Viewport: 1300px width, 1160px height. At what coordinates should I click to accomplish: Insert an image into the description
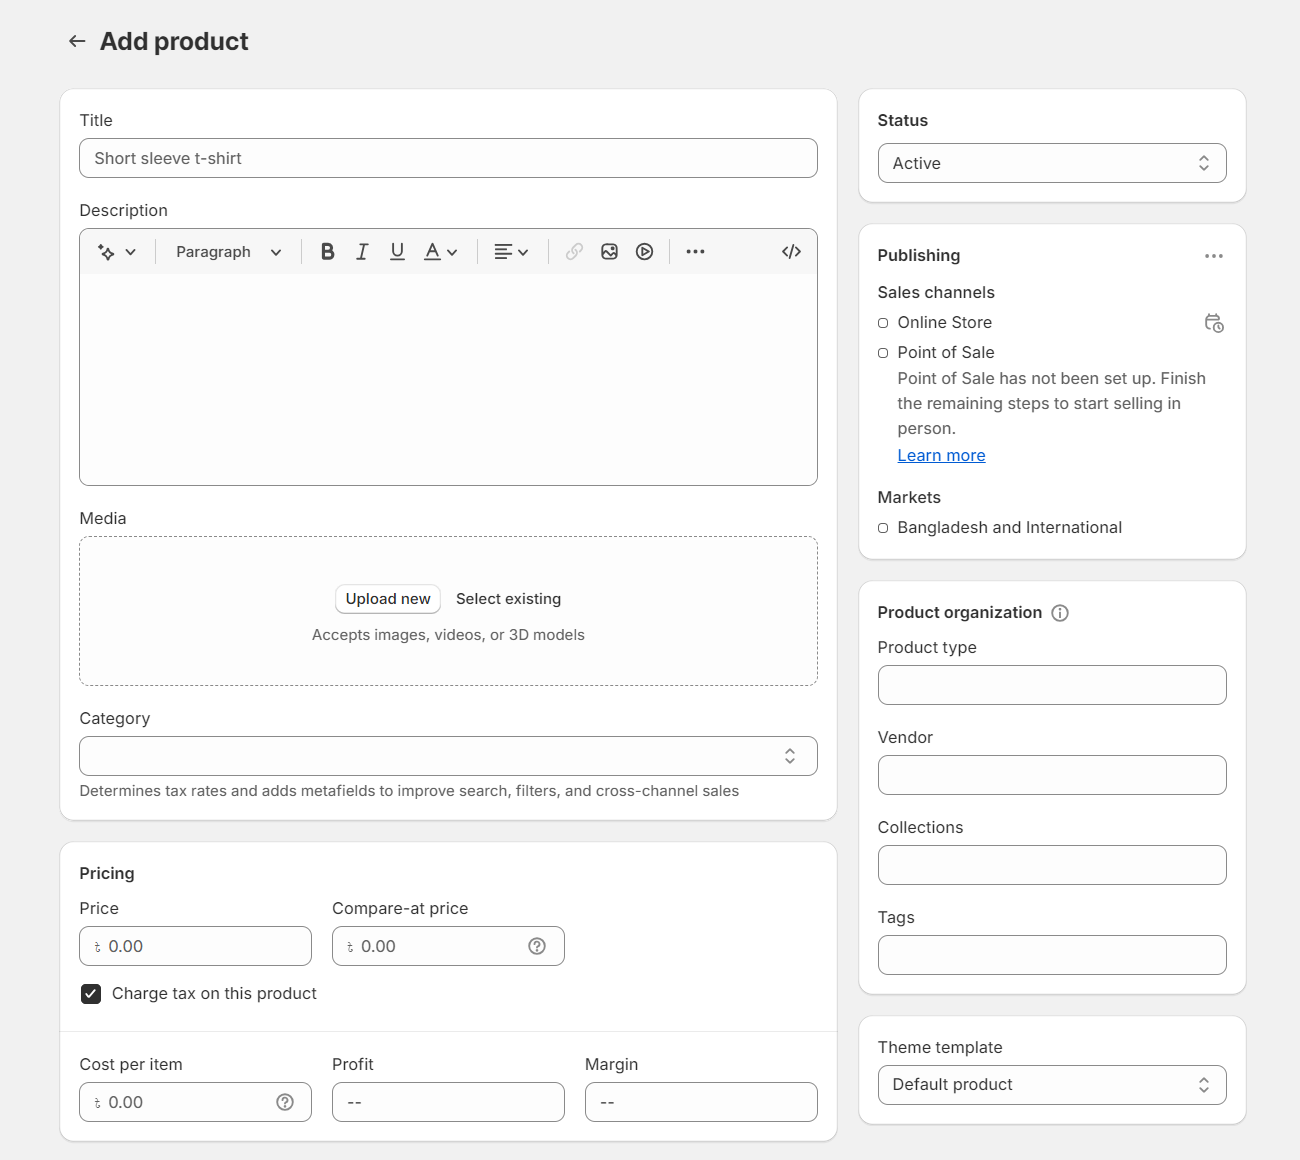coord(609,251)
